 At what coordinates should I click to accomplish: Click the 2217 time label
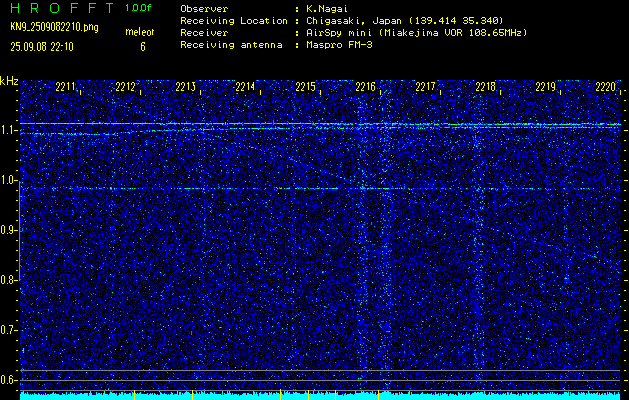point(425,87)
